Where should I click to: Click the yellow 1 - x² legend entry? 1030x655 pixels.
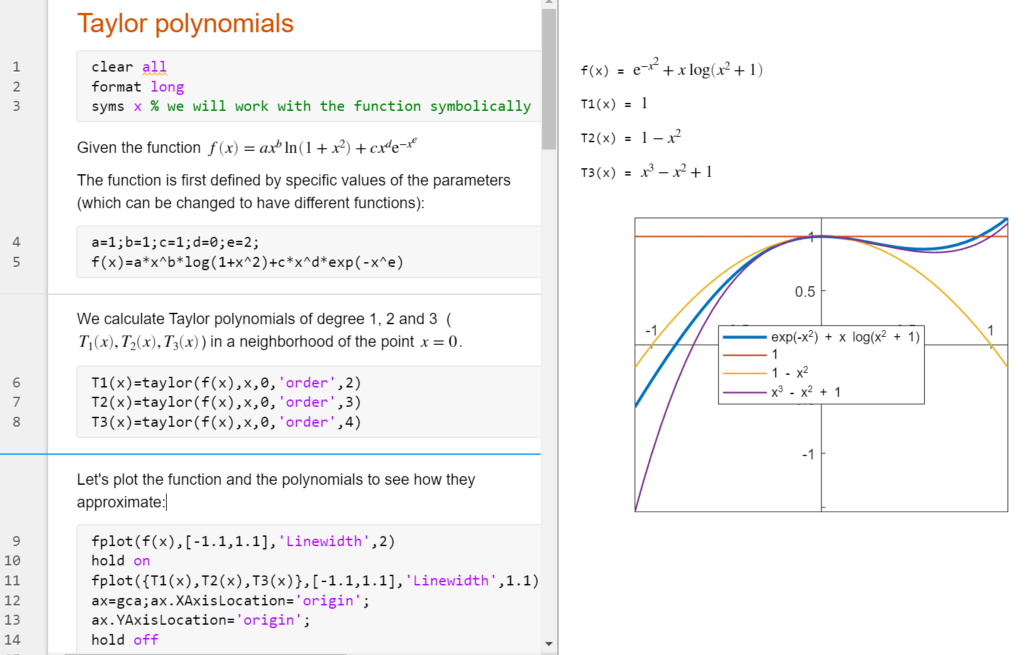[790, 373]
